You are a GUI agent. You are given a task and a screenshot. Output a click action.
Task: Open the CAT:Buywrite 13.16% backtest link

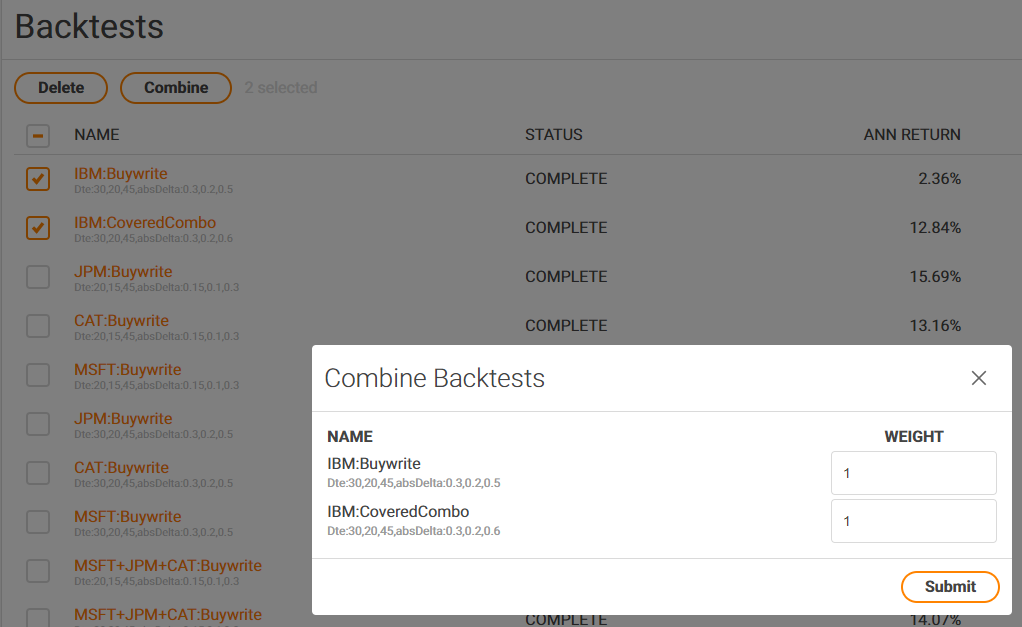pos(121,321)
